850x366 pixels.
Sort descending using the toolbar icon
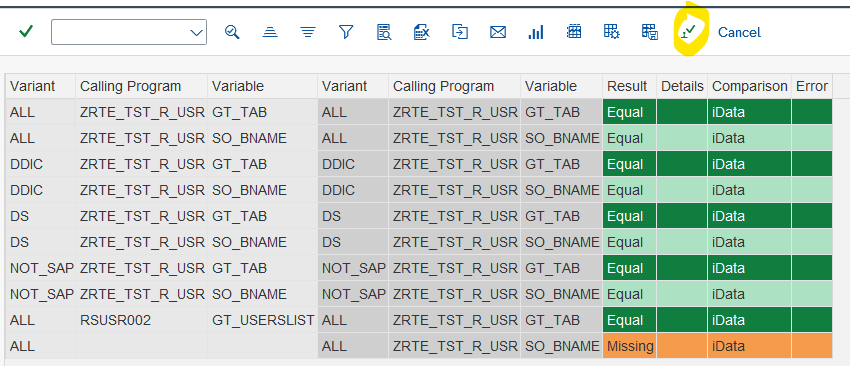tap(308, 32)
